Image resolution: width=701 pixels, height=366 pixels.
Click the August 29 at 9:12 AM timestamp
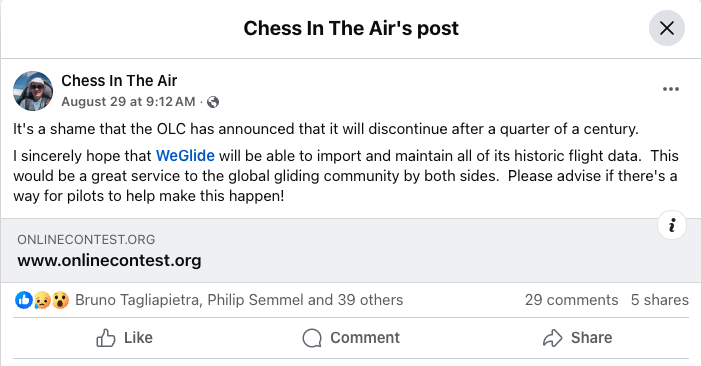pyautogui.click(x=128, y=101)
